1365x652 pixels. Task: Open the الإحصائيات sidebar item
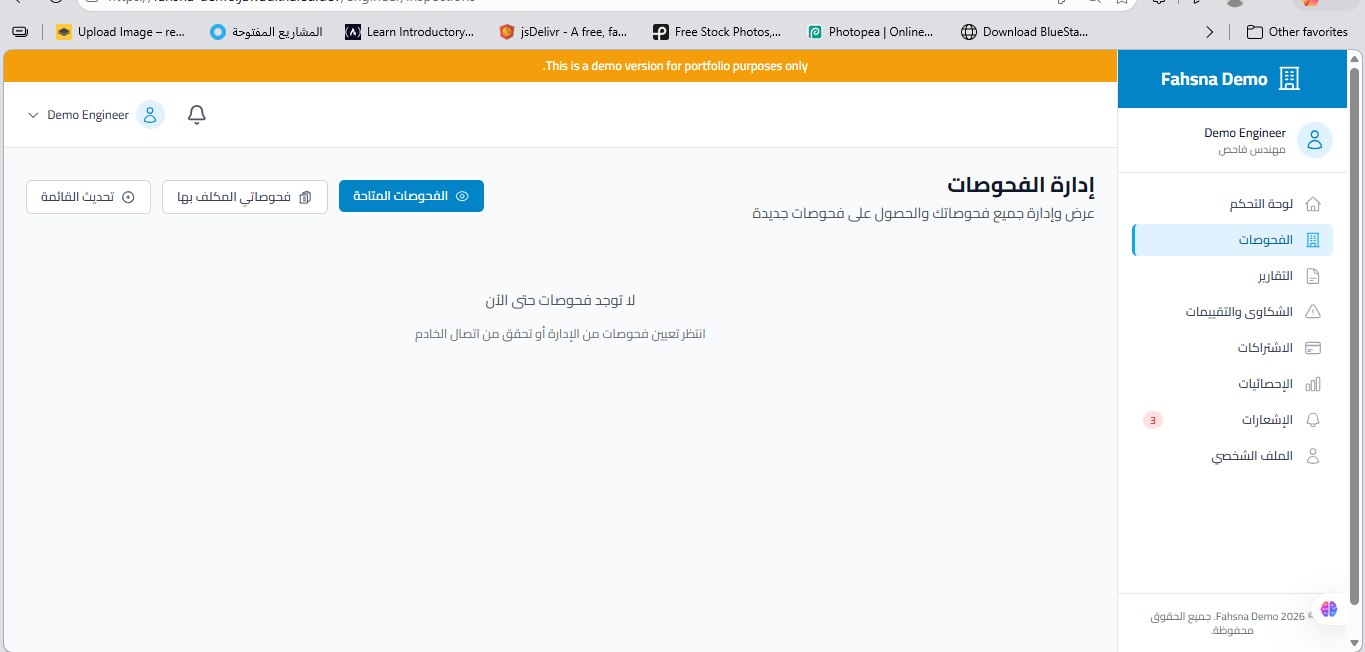(x=1232, y=384)
